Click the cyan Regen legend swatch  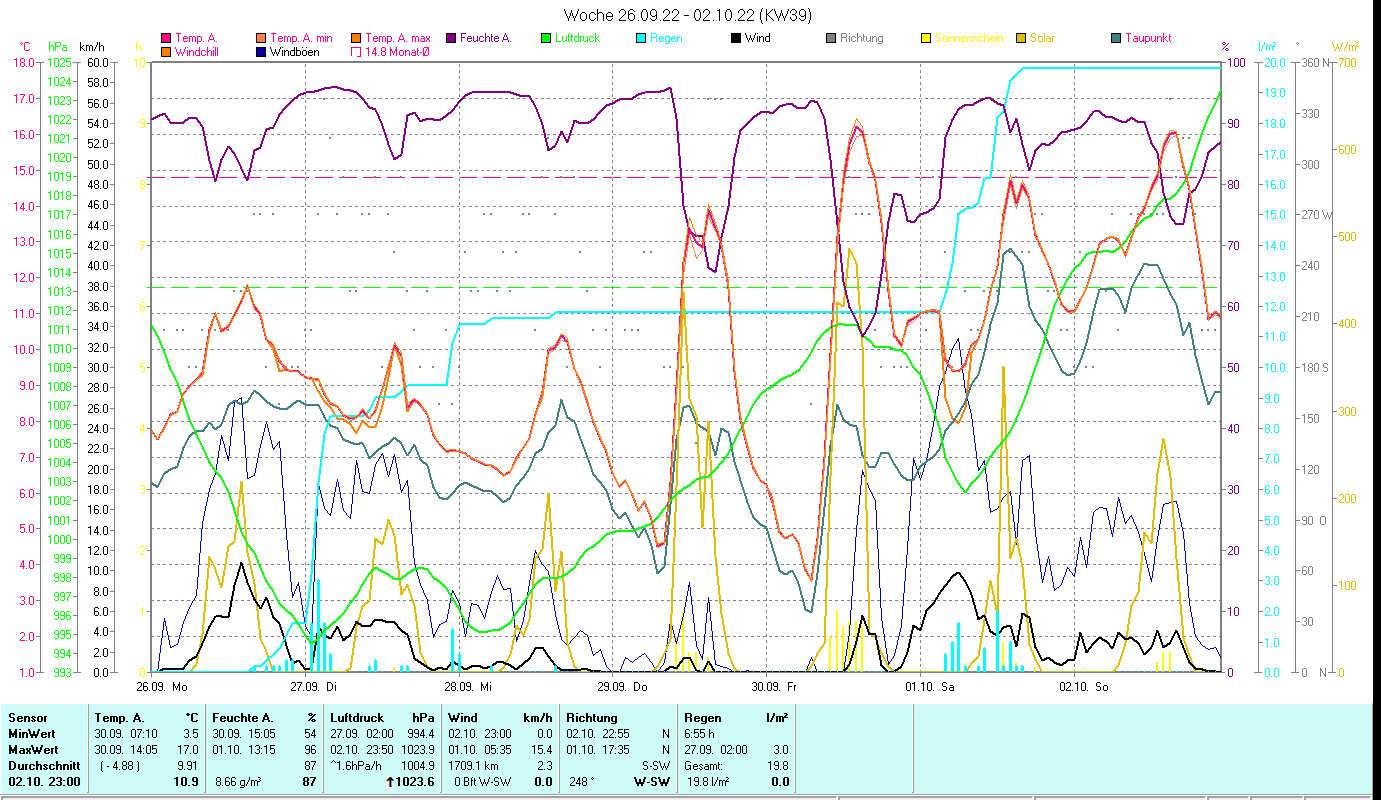pyautogui.click(x=642, y=38)
